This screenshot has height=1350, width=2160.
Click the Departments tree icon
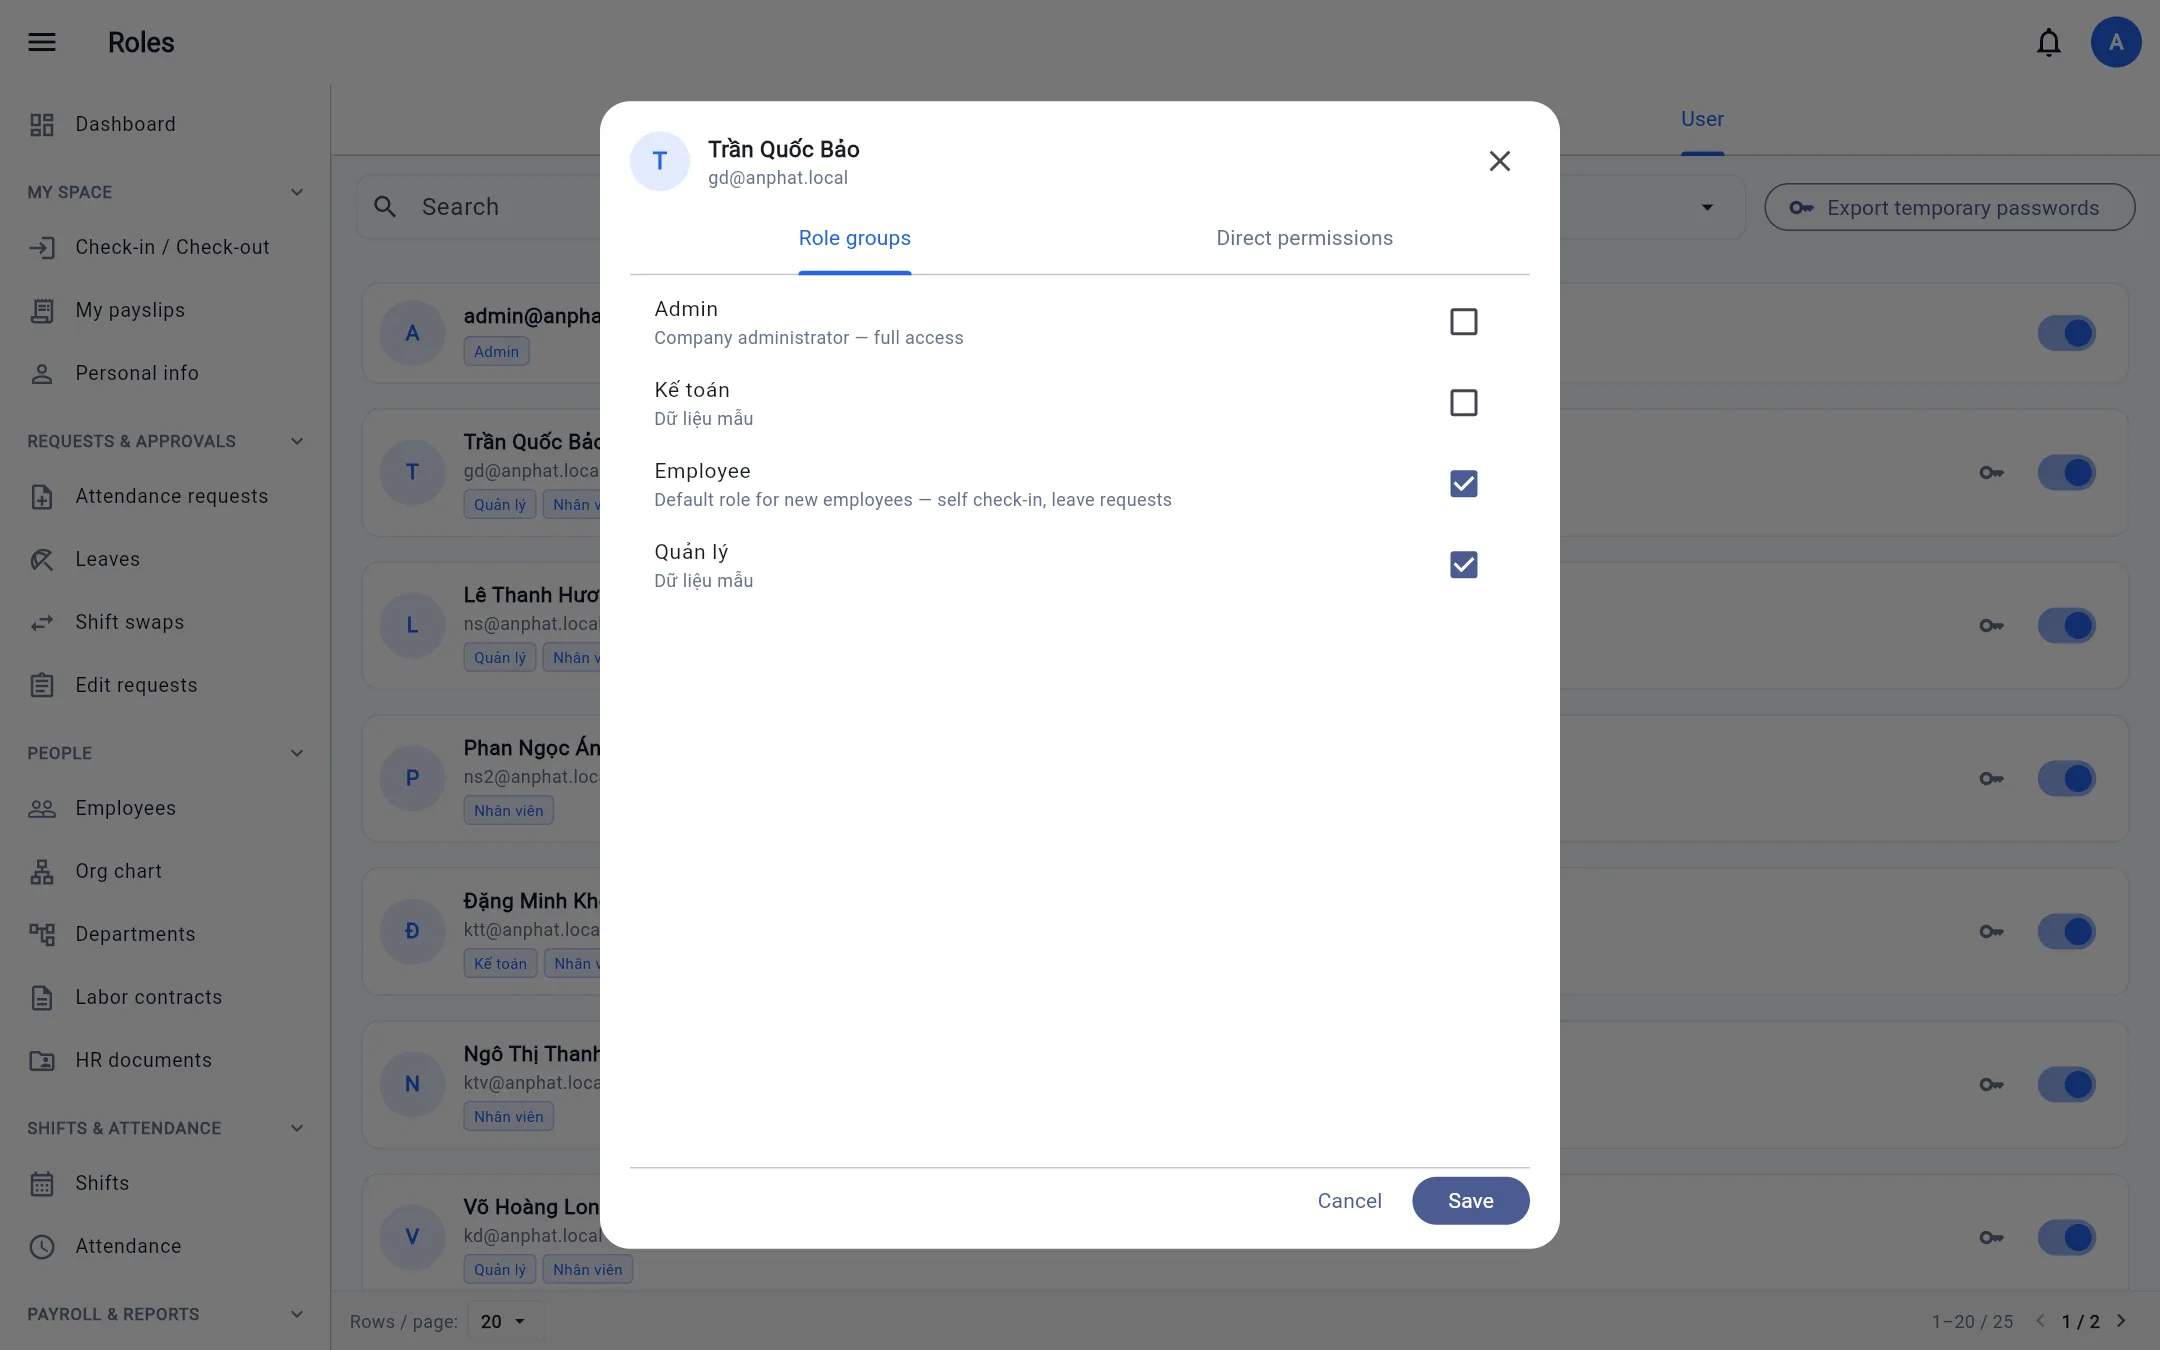[42, 934]
